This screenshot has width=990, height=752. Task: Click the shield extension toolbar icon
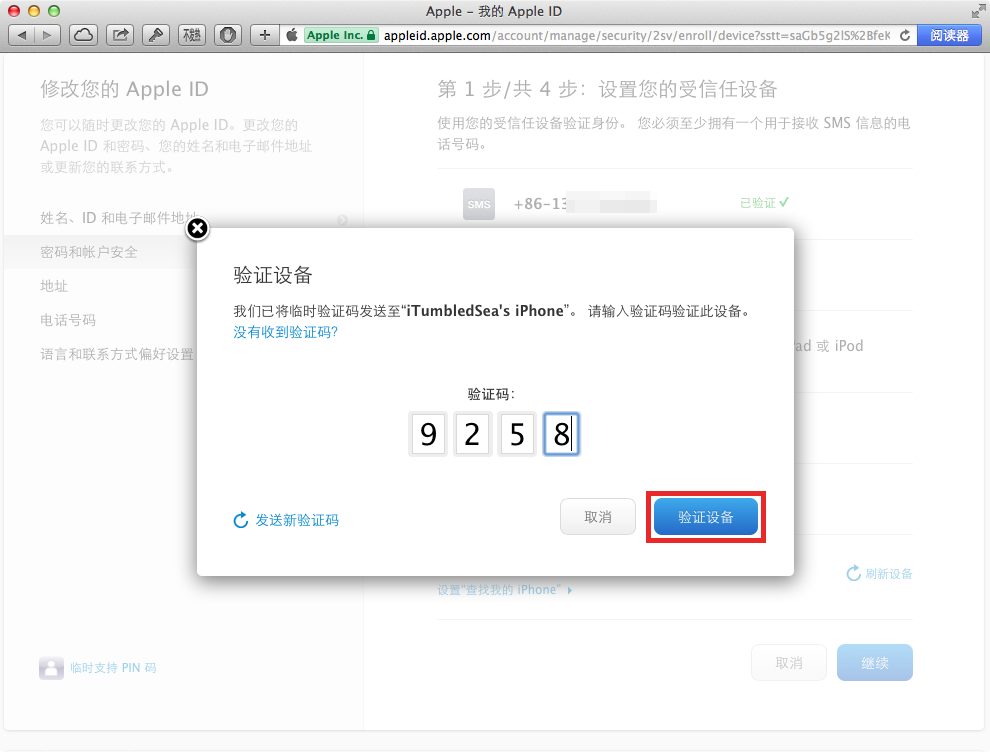[228, 35]
